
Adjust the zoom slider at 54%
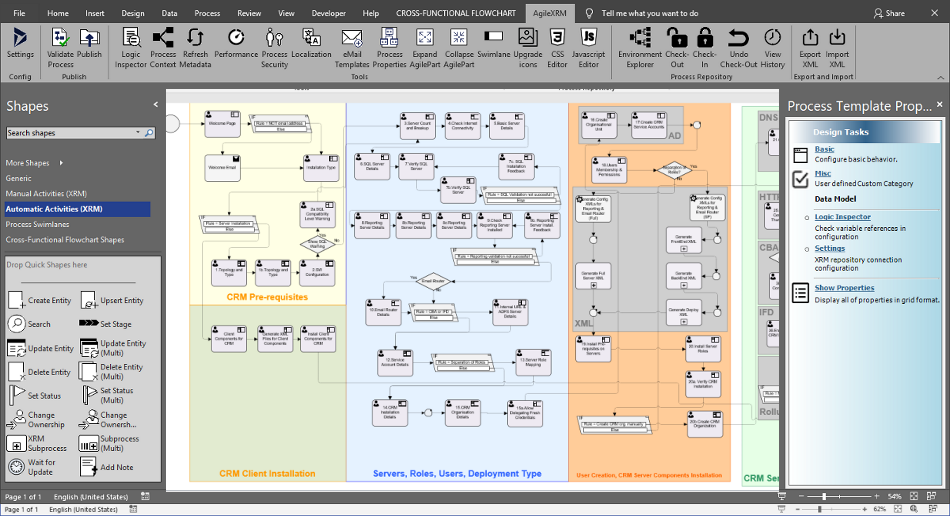[x=824, y=497]
